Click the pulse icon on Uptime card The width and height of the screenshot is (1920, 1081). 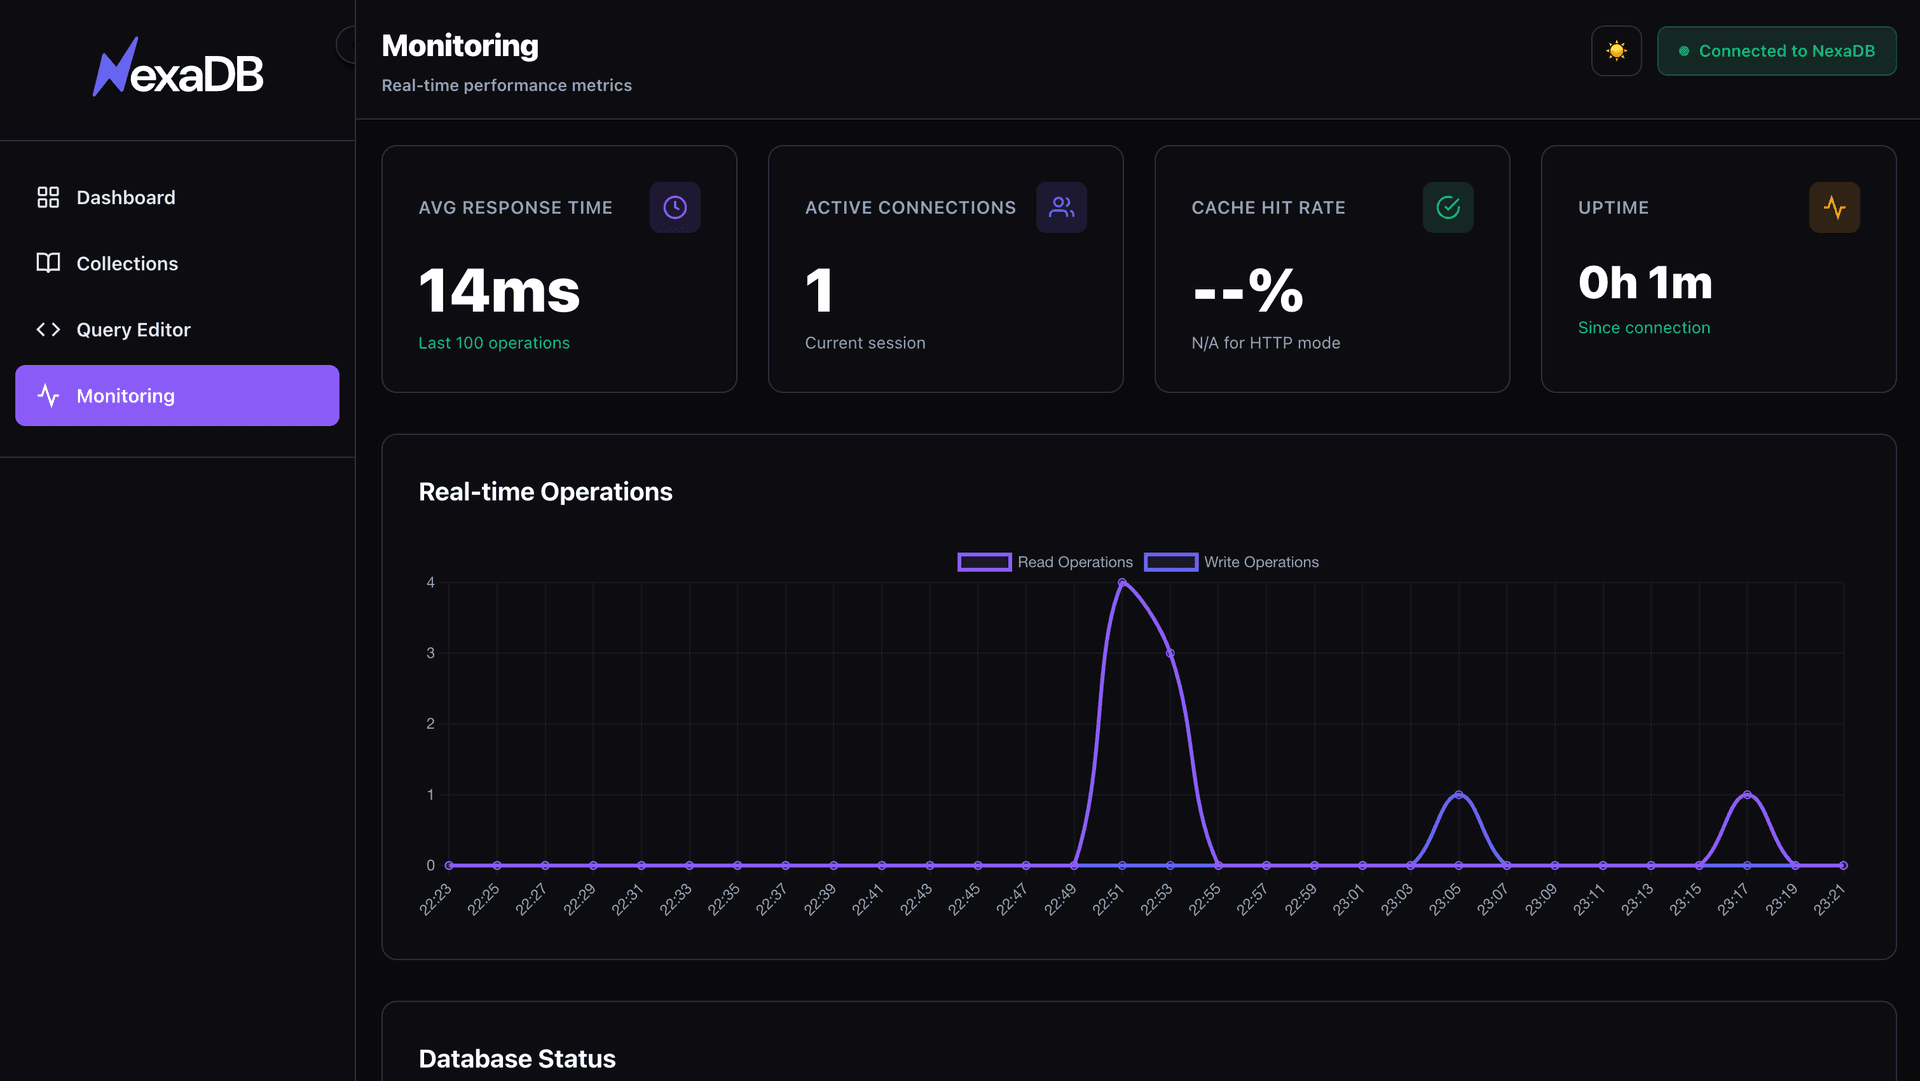tap(1834, 207)
